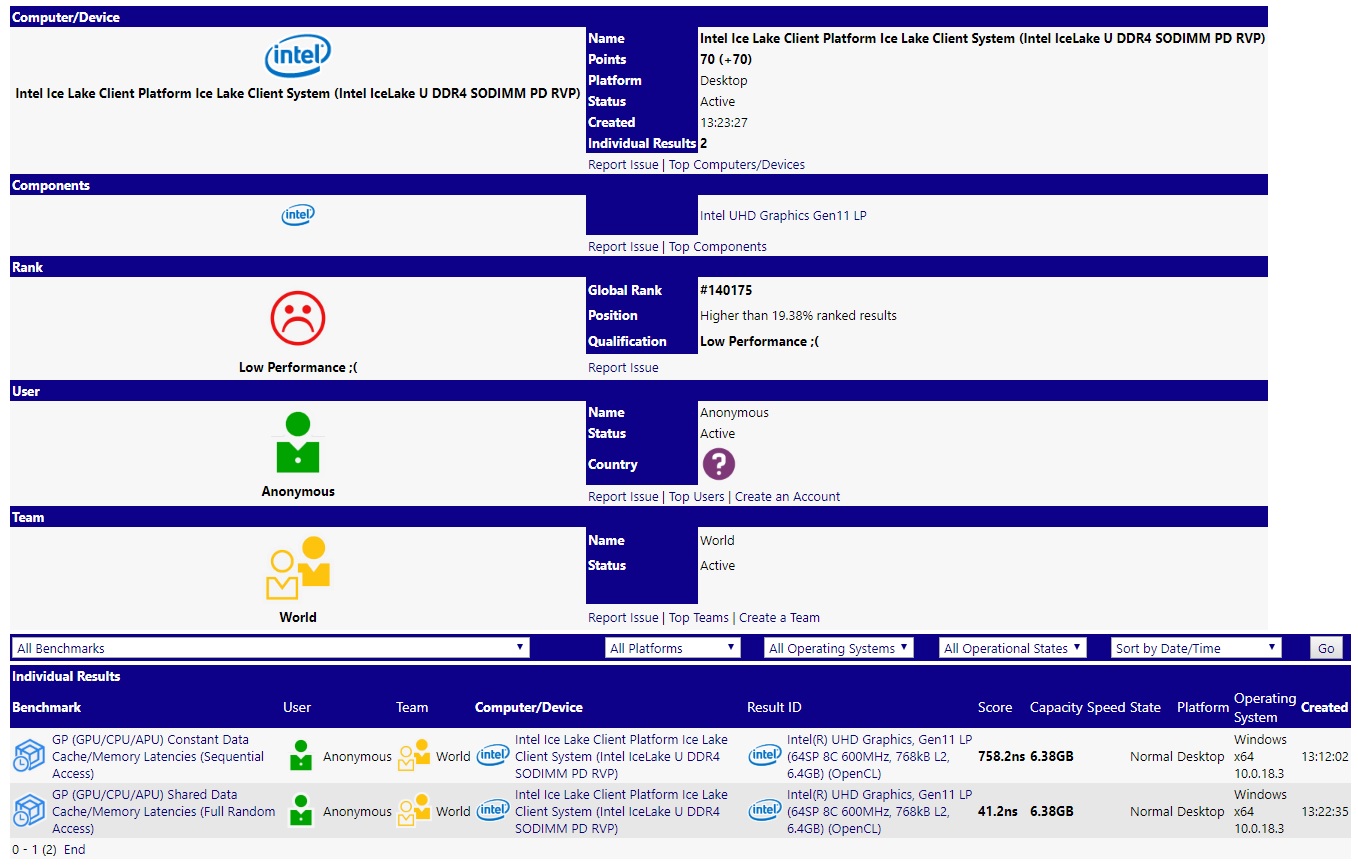The image size is (1358, 865).
Task: Click Intel Result ID icon in 758.2ns row
Action: (765, 755)
